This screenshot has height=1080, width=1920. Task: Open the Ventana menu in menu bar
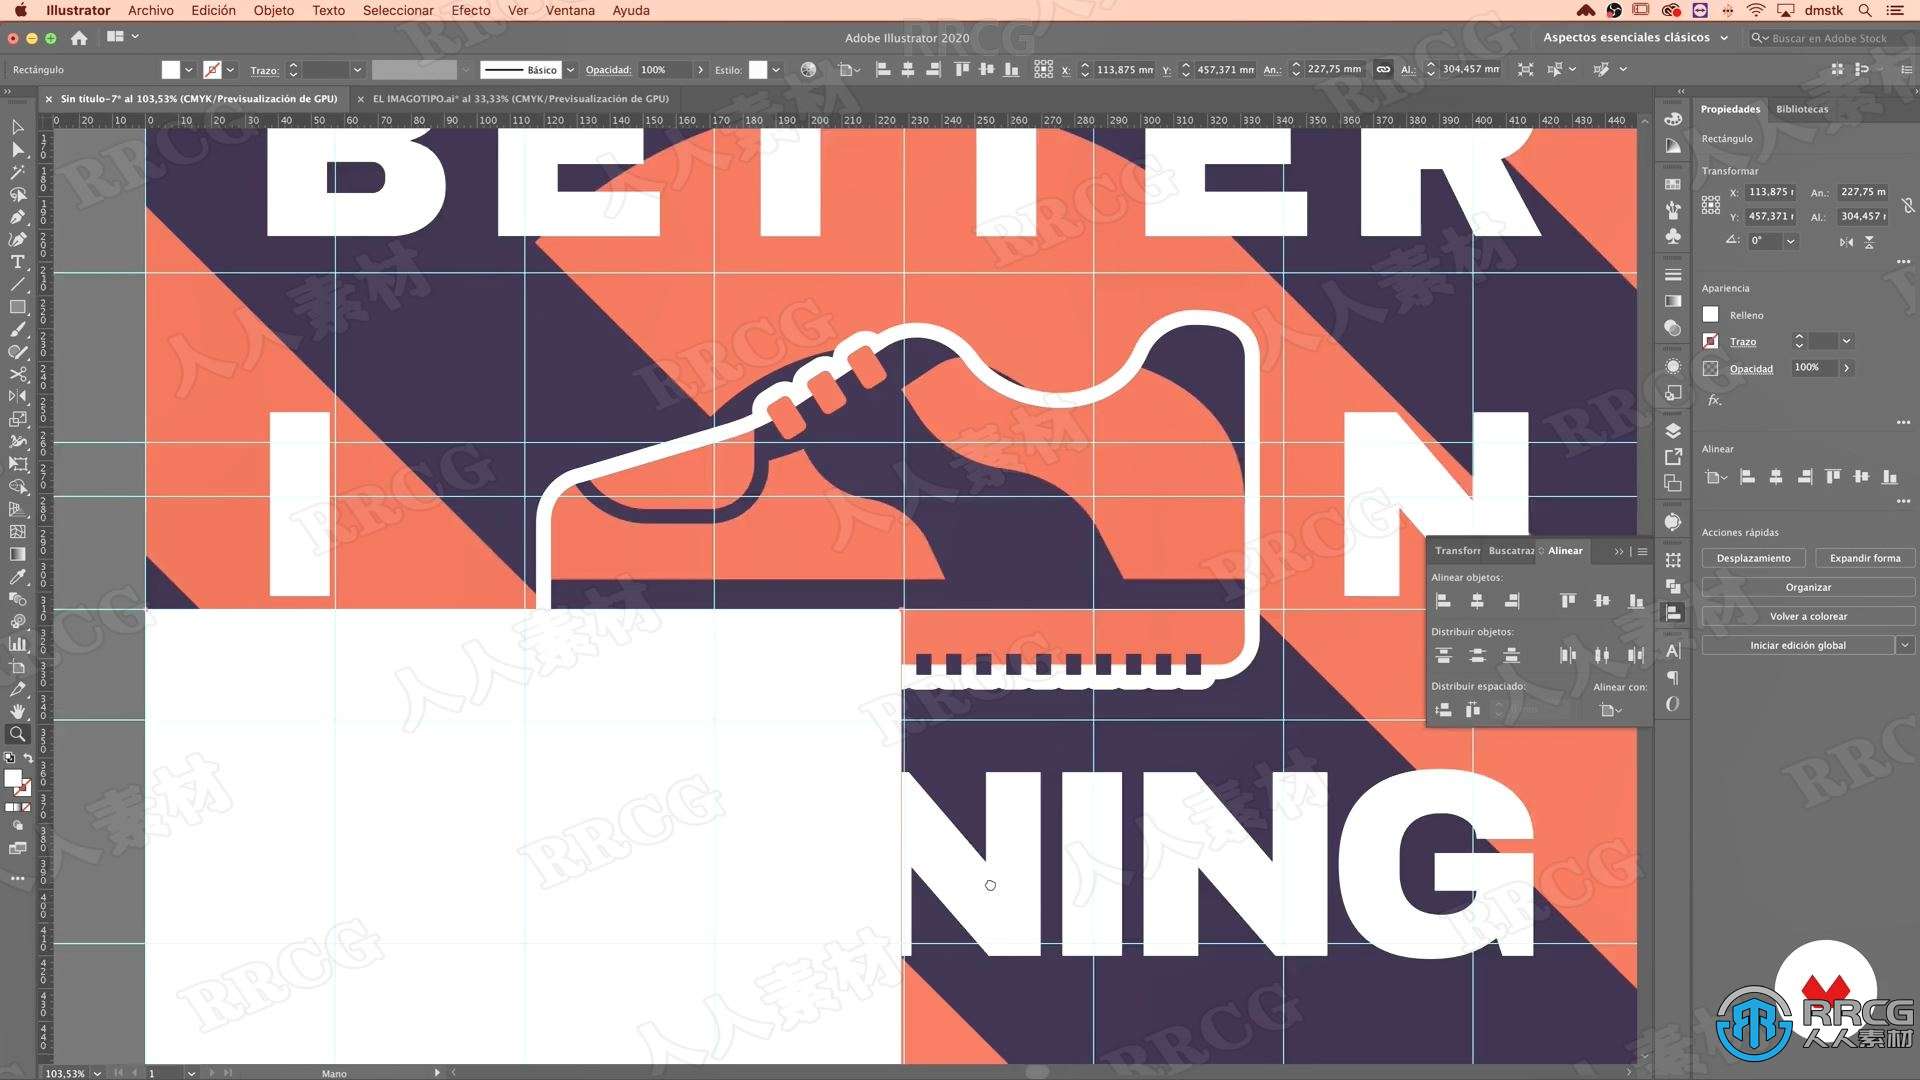pyautogui.click(x=570, y=13)
